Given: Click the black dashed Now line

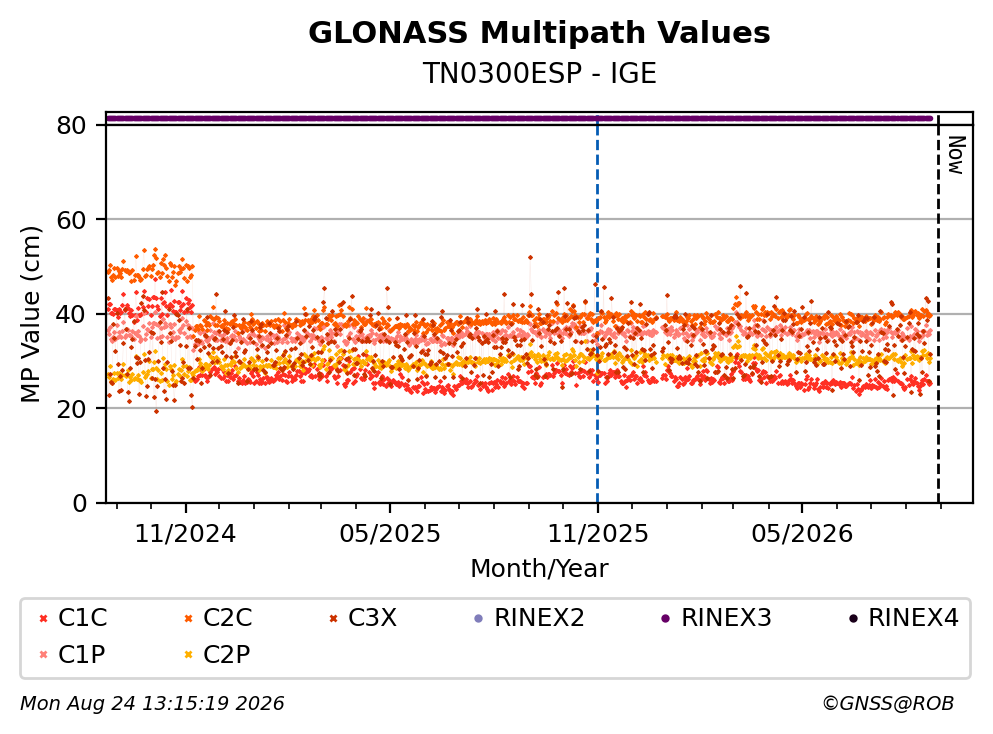Looking at the screenshot, I should click(938, 310).
